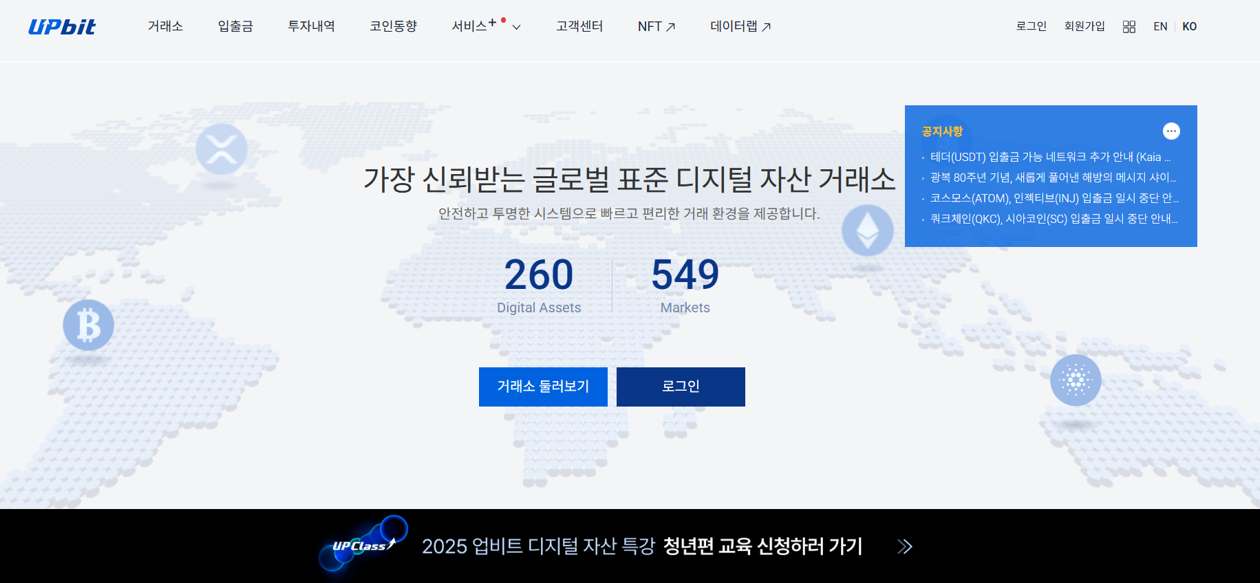Viewport: 1260px width, 583px height.
Task: Open the NFT external link
Action: pyautogui.click(x=656, y=26)
